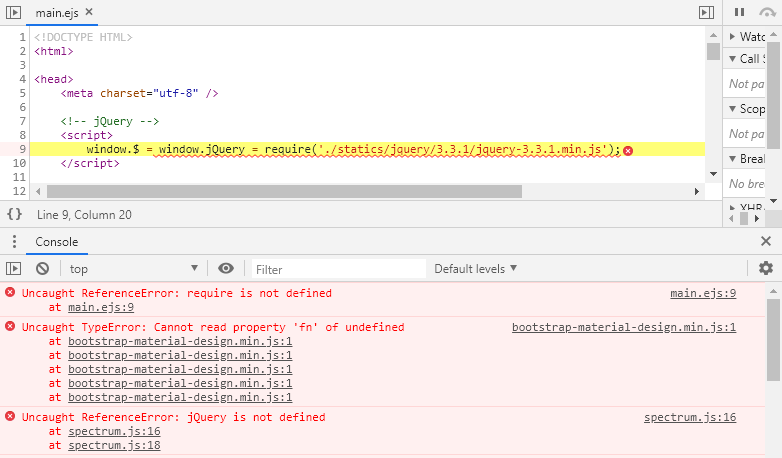This screenshot has height=458, width=782.
Task: Create a live expression with eye icon
Action: pyautogui.click(x=226, y=268)
